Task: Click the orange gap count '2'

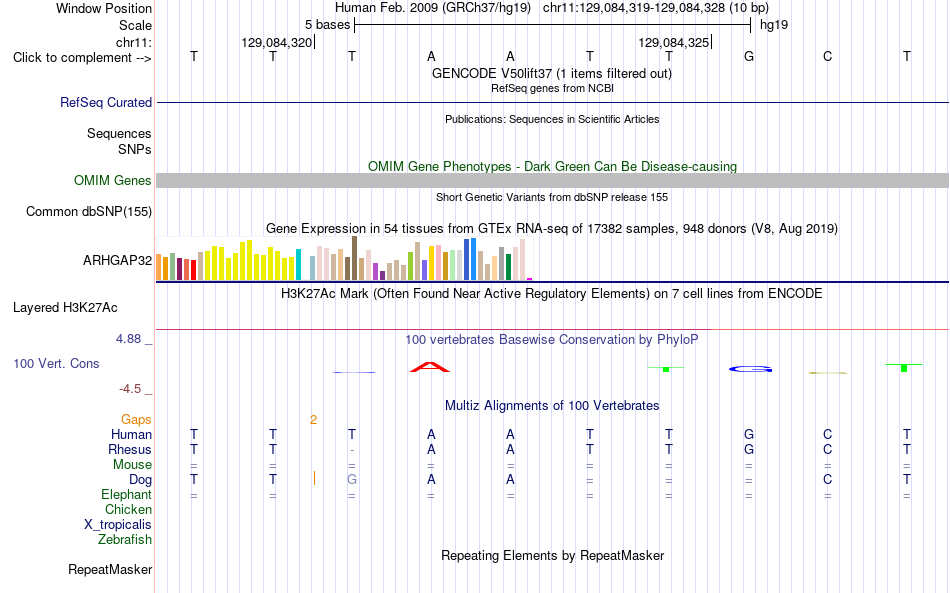Action: coord(313,420)
